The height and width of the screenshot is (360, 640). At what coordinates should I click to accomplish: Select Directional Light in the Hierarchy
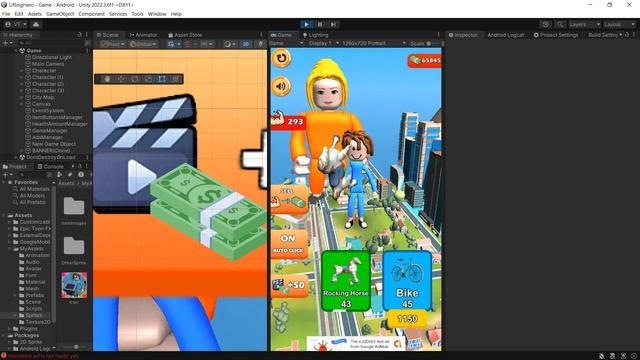click(52, 58)
